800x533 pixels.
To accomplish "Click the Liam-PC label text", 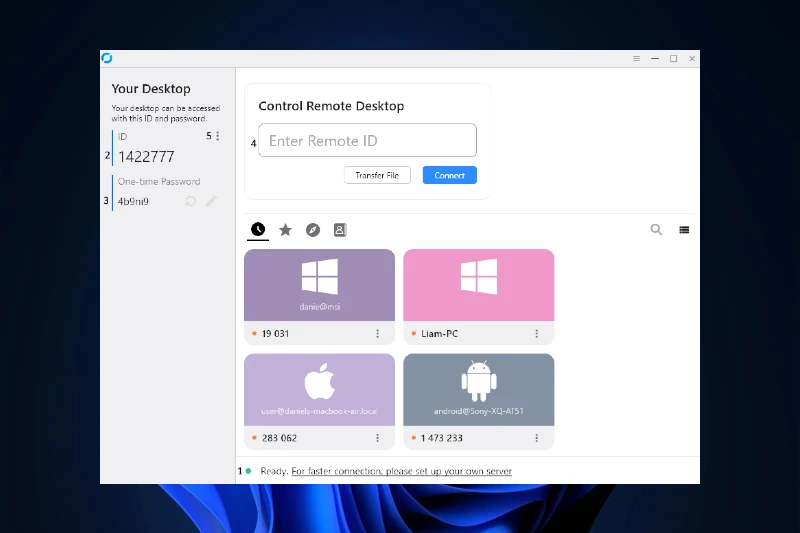I will (439, 334).
